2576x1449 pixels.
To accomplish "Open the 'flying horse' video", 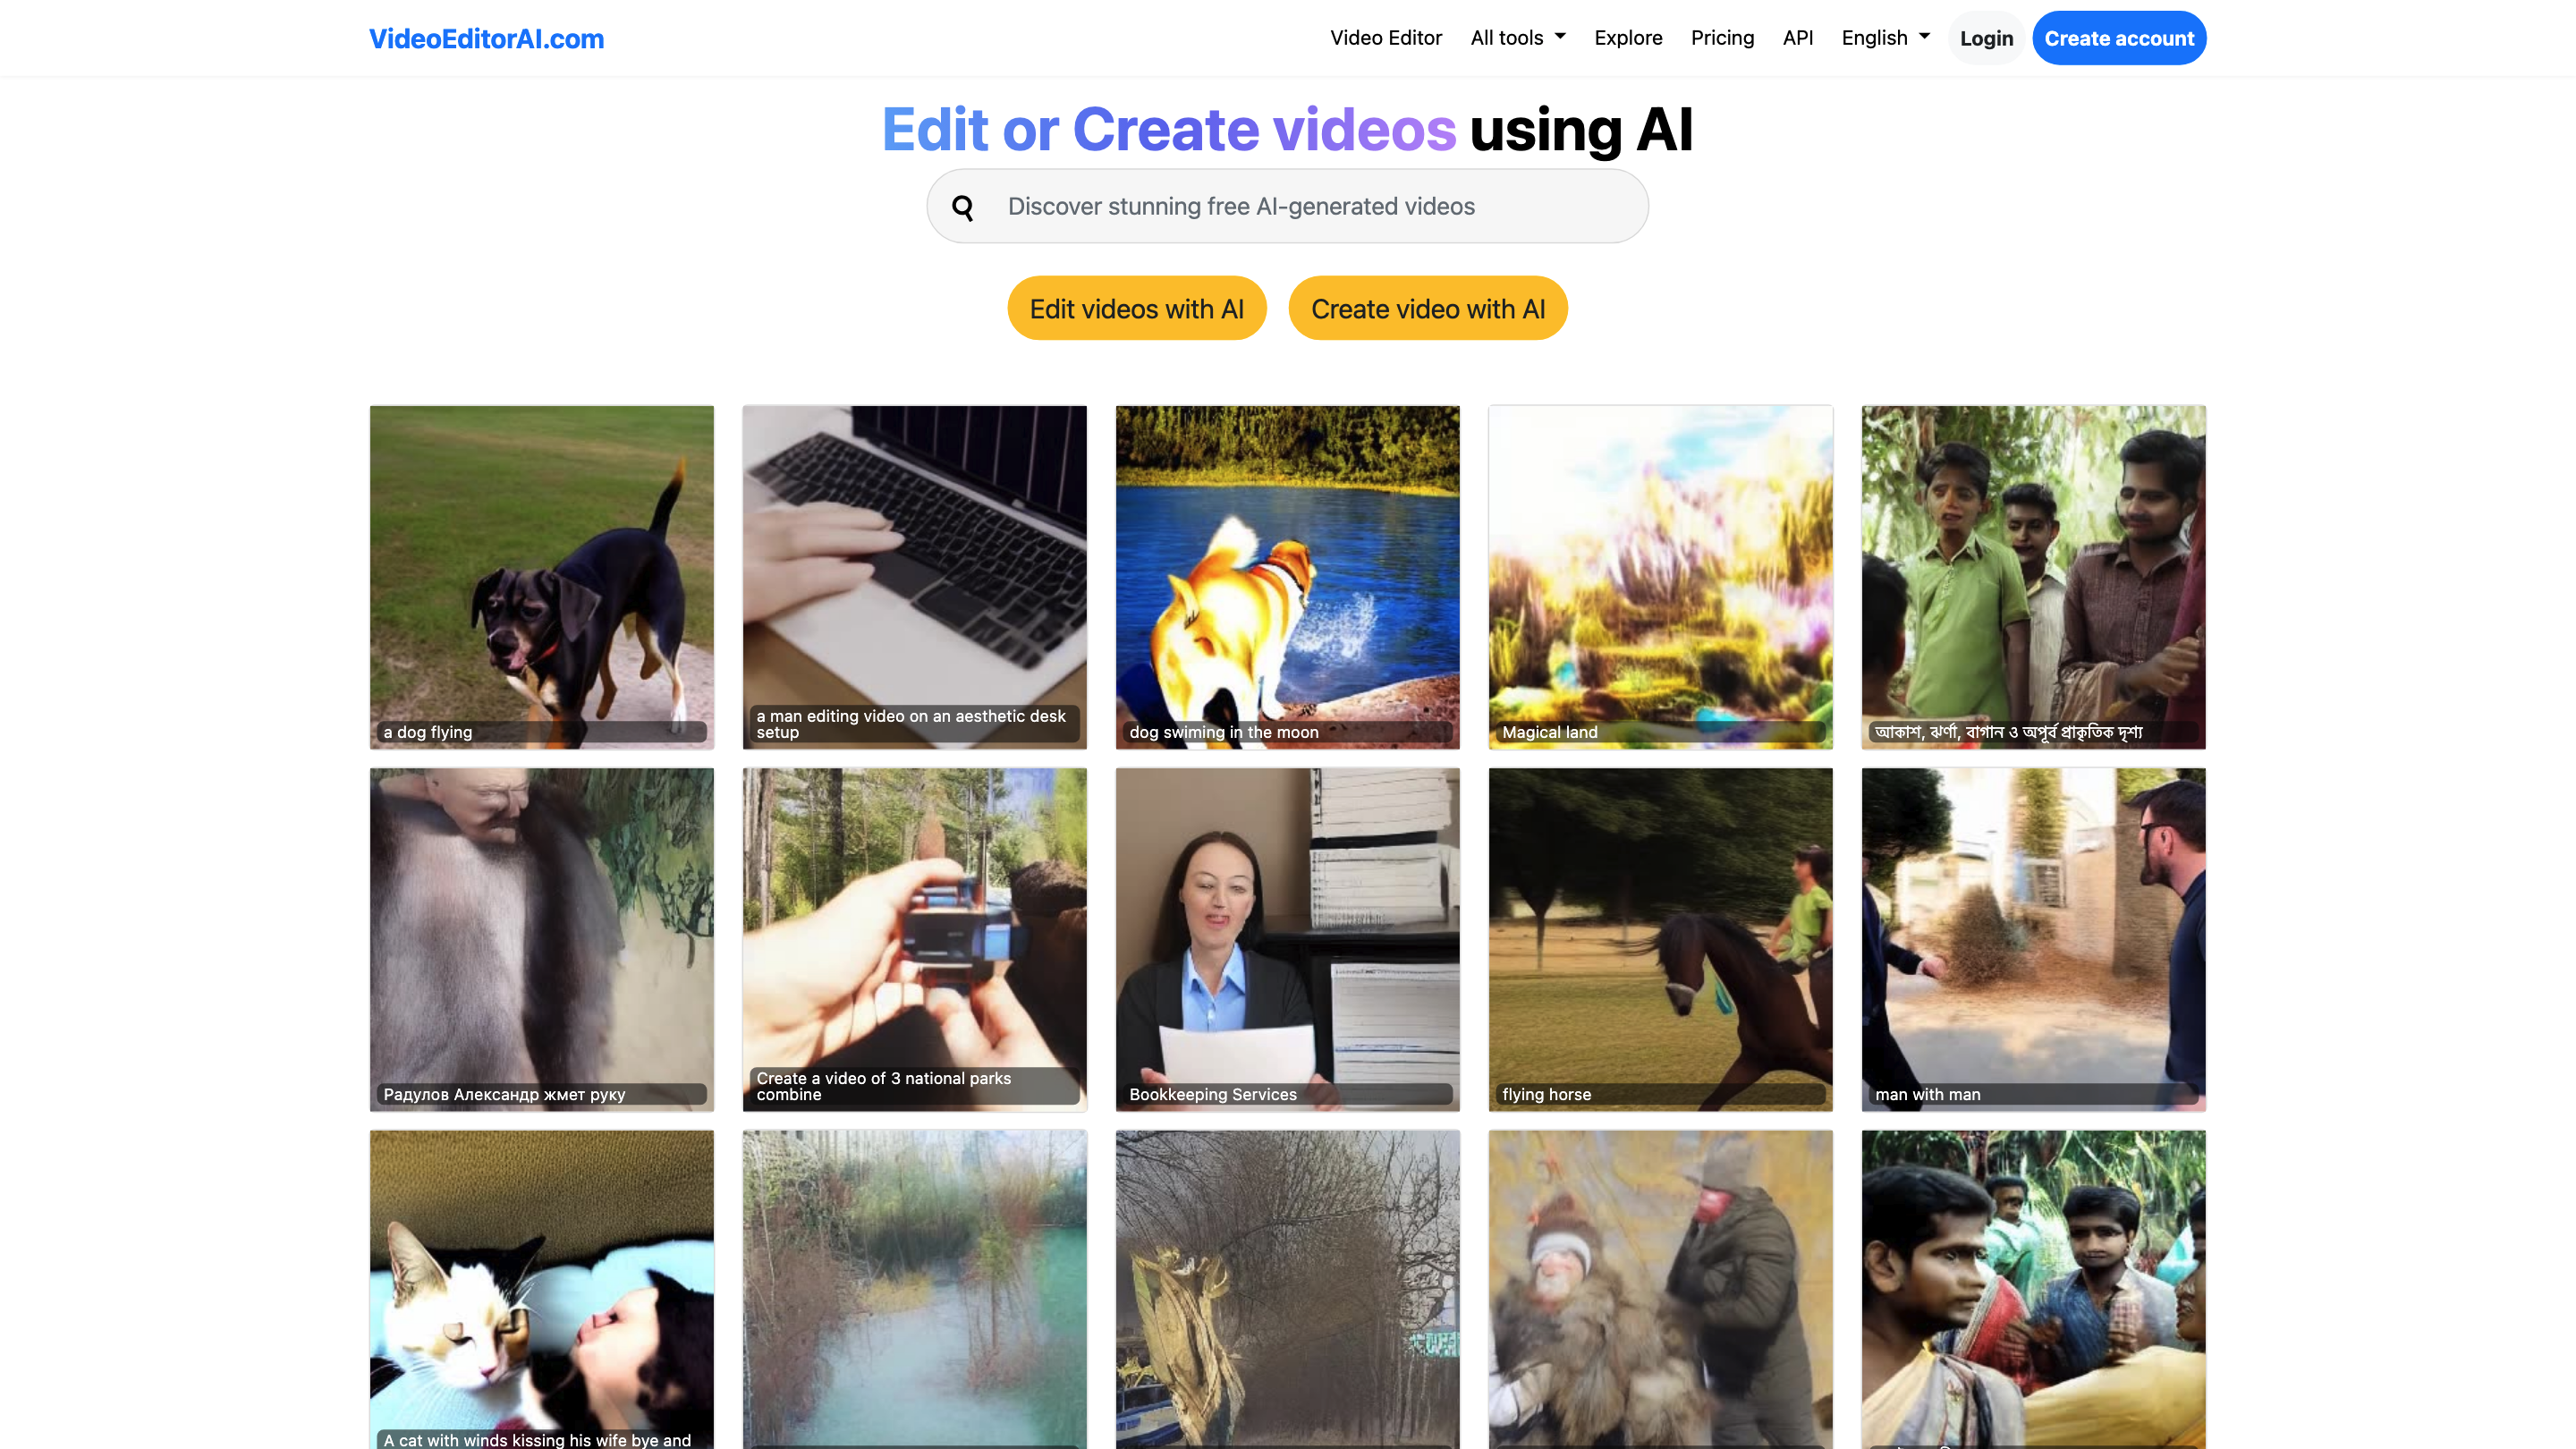I will pos(1660,939).
